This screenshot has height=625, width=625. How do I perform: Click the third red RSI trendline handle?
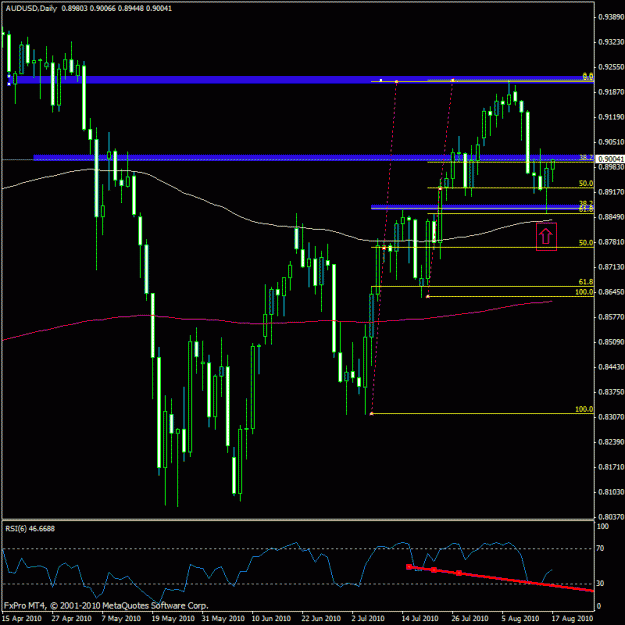(459, 573)
